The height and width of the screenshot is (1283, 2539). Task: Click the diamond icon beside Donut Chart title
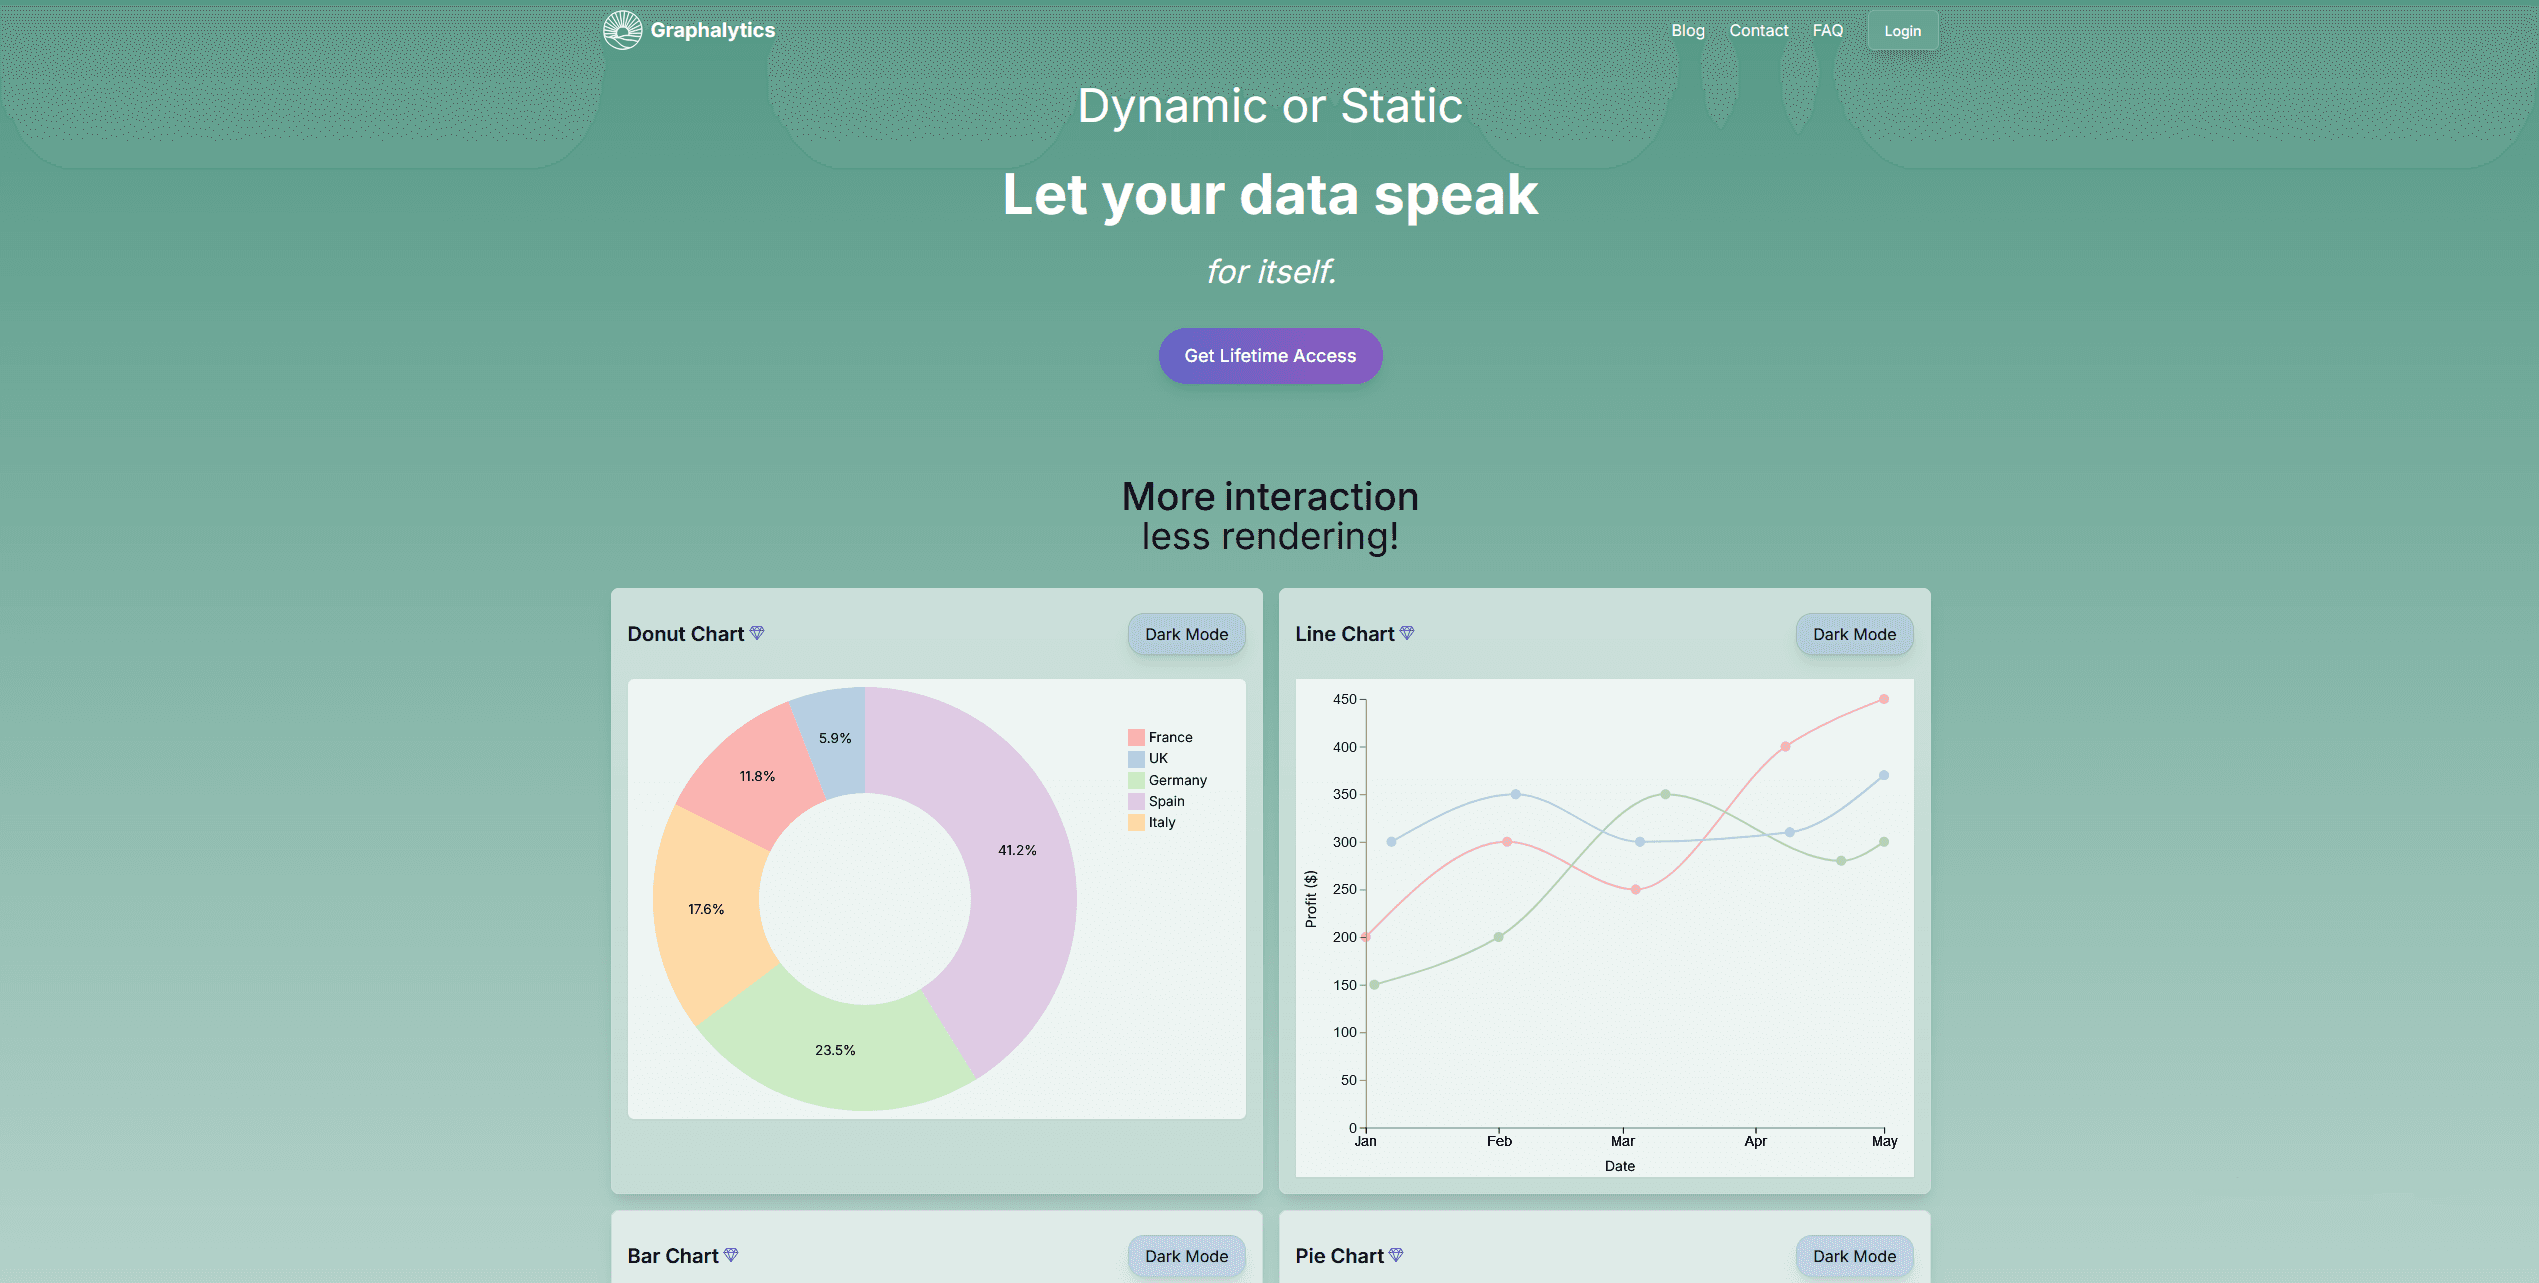click(757, 633)
